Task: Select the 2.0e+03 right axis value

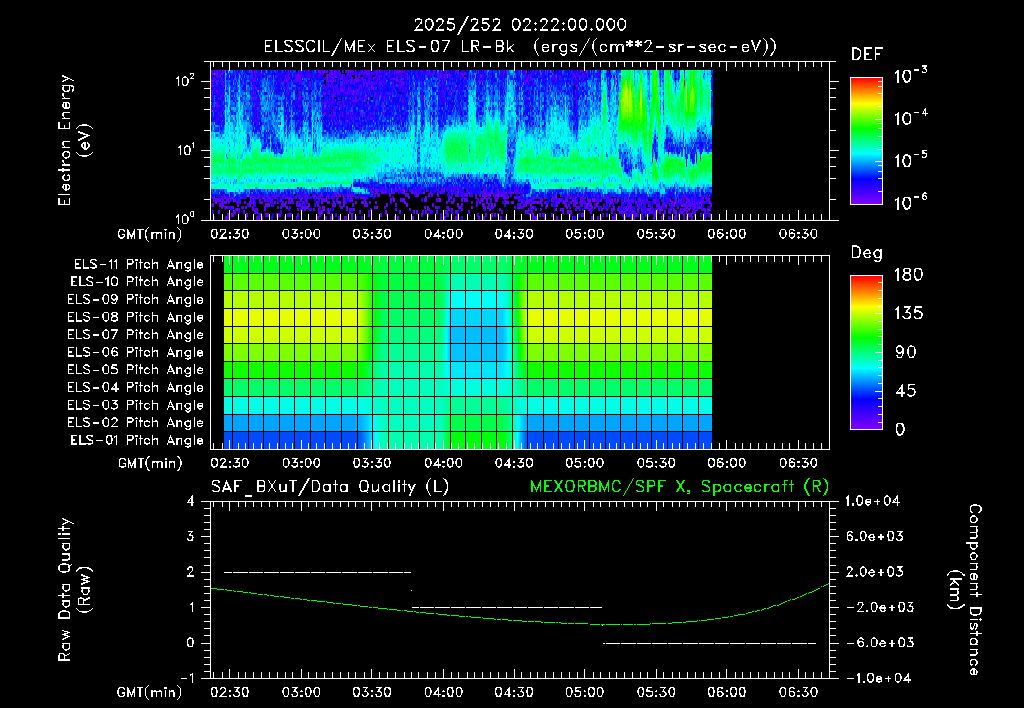Action: tap(874, 571)
